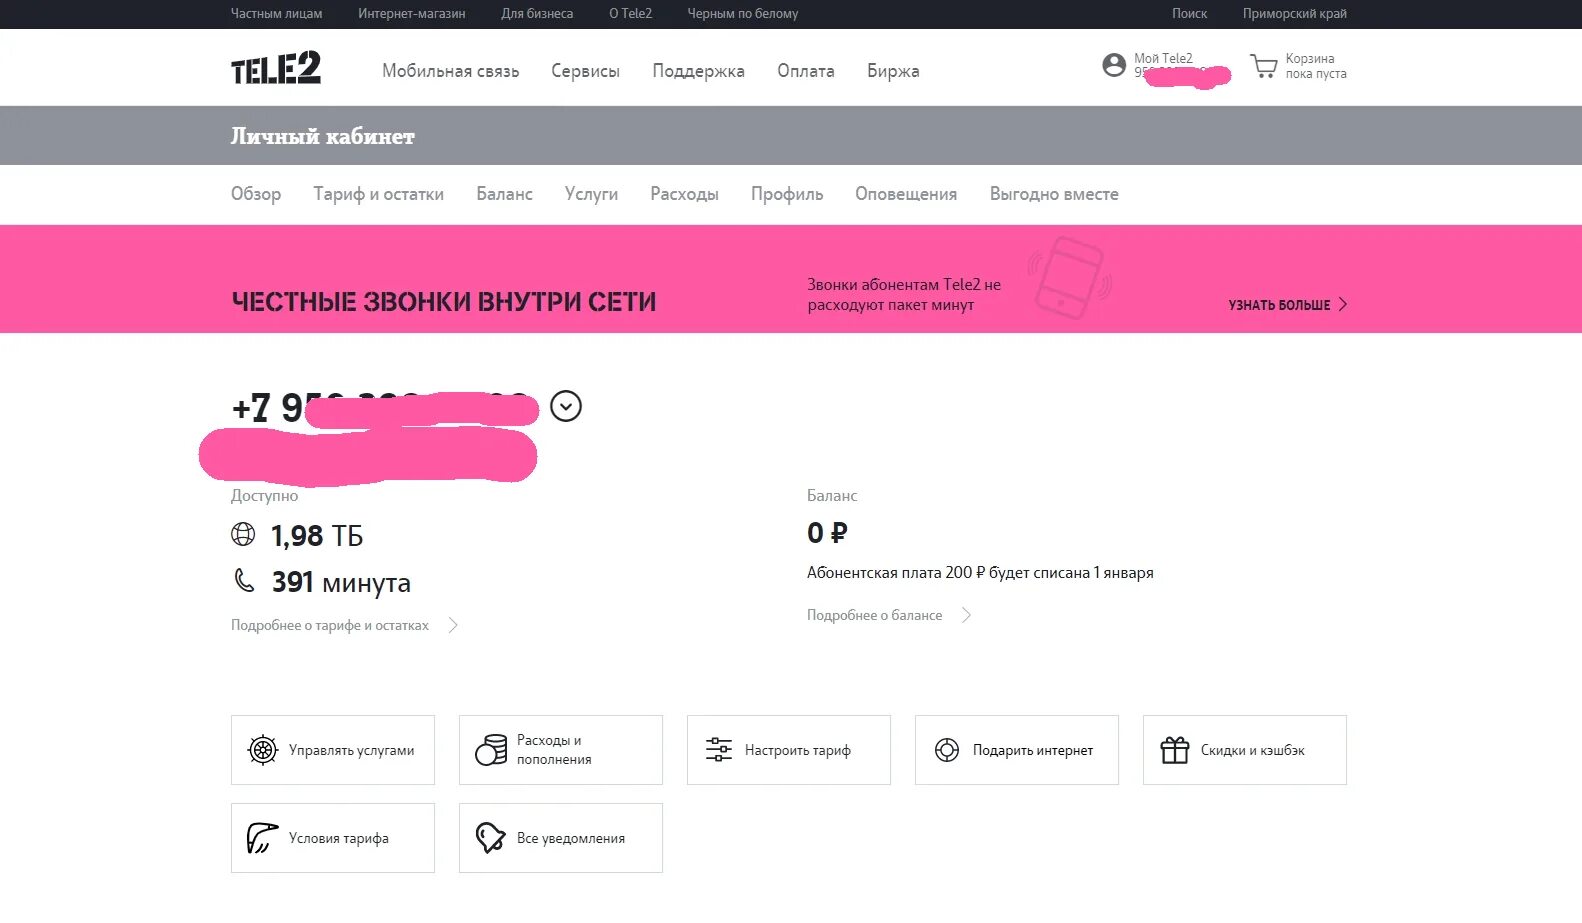1582x923 pixels.
Task: Click Личный кабинет heading
Action: pos(323,136)
